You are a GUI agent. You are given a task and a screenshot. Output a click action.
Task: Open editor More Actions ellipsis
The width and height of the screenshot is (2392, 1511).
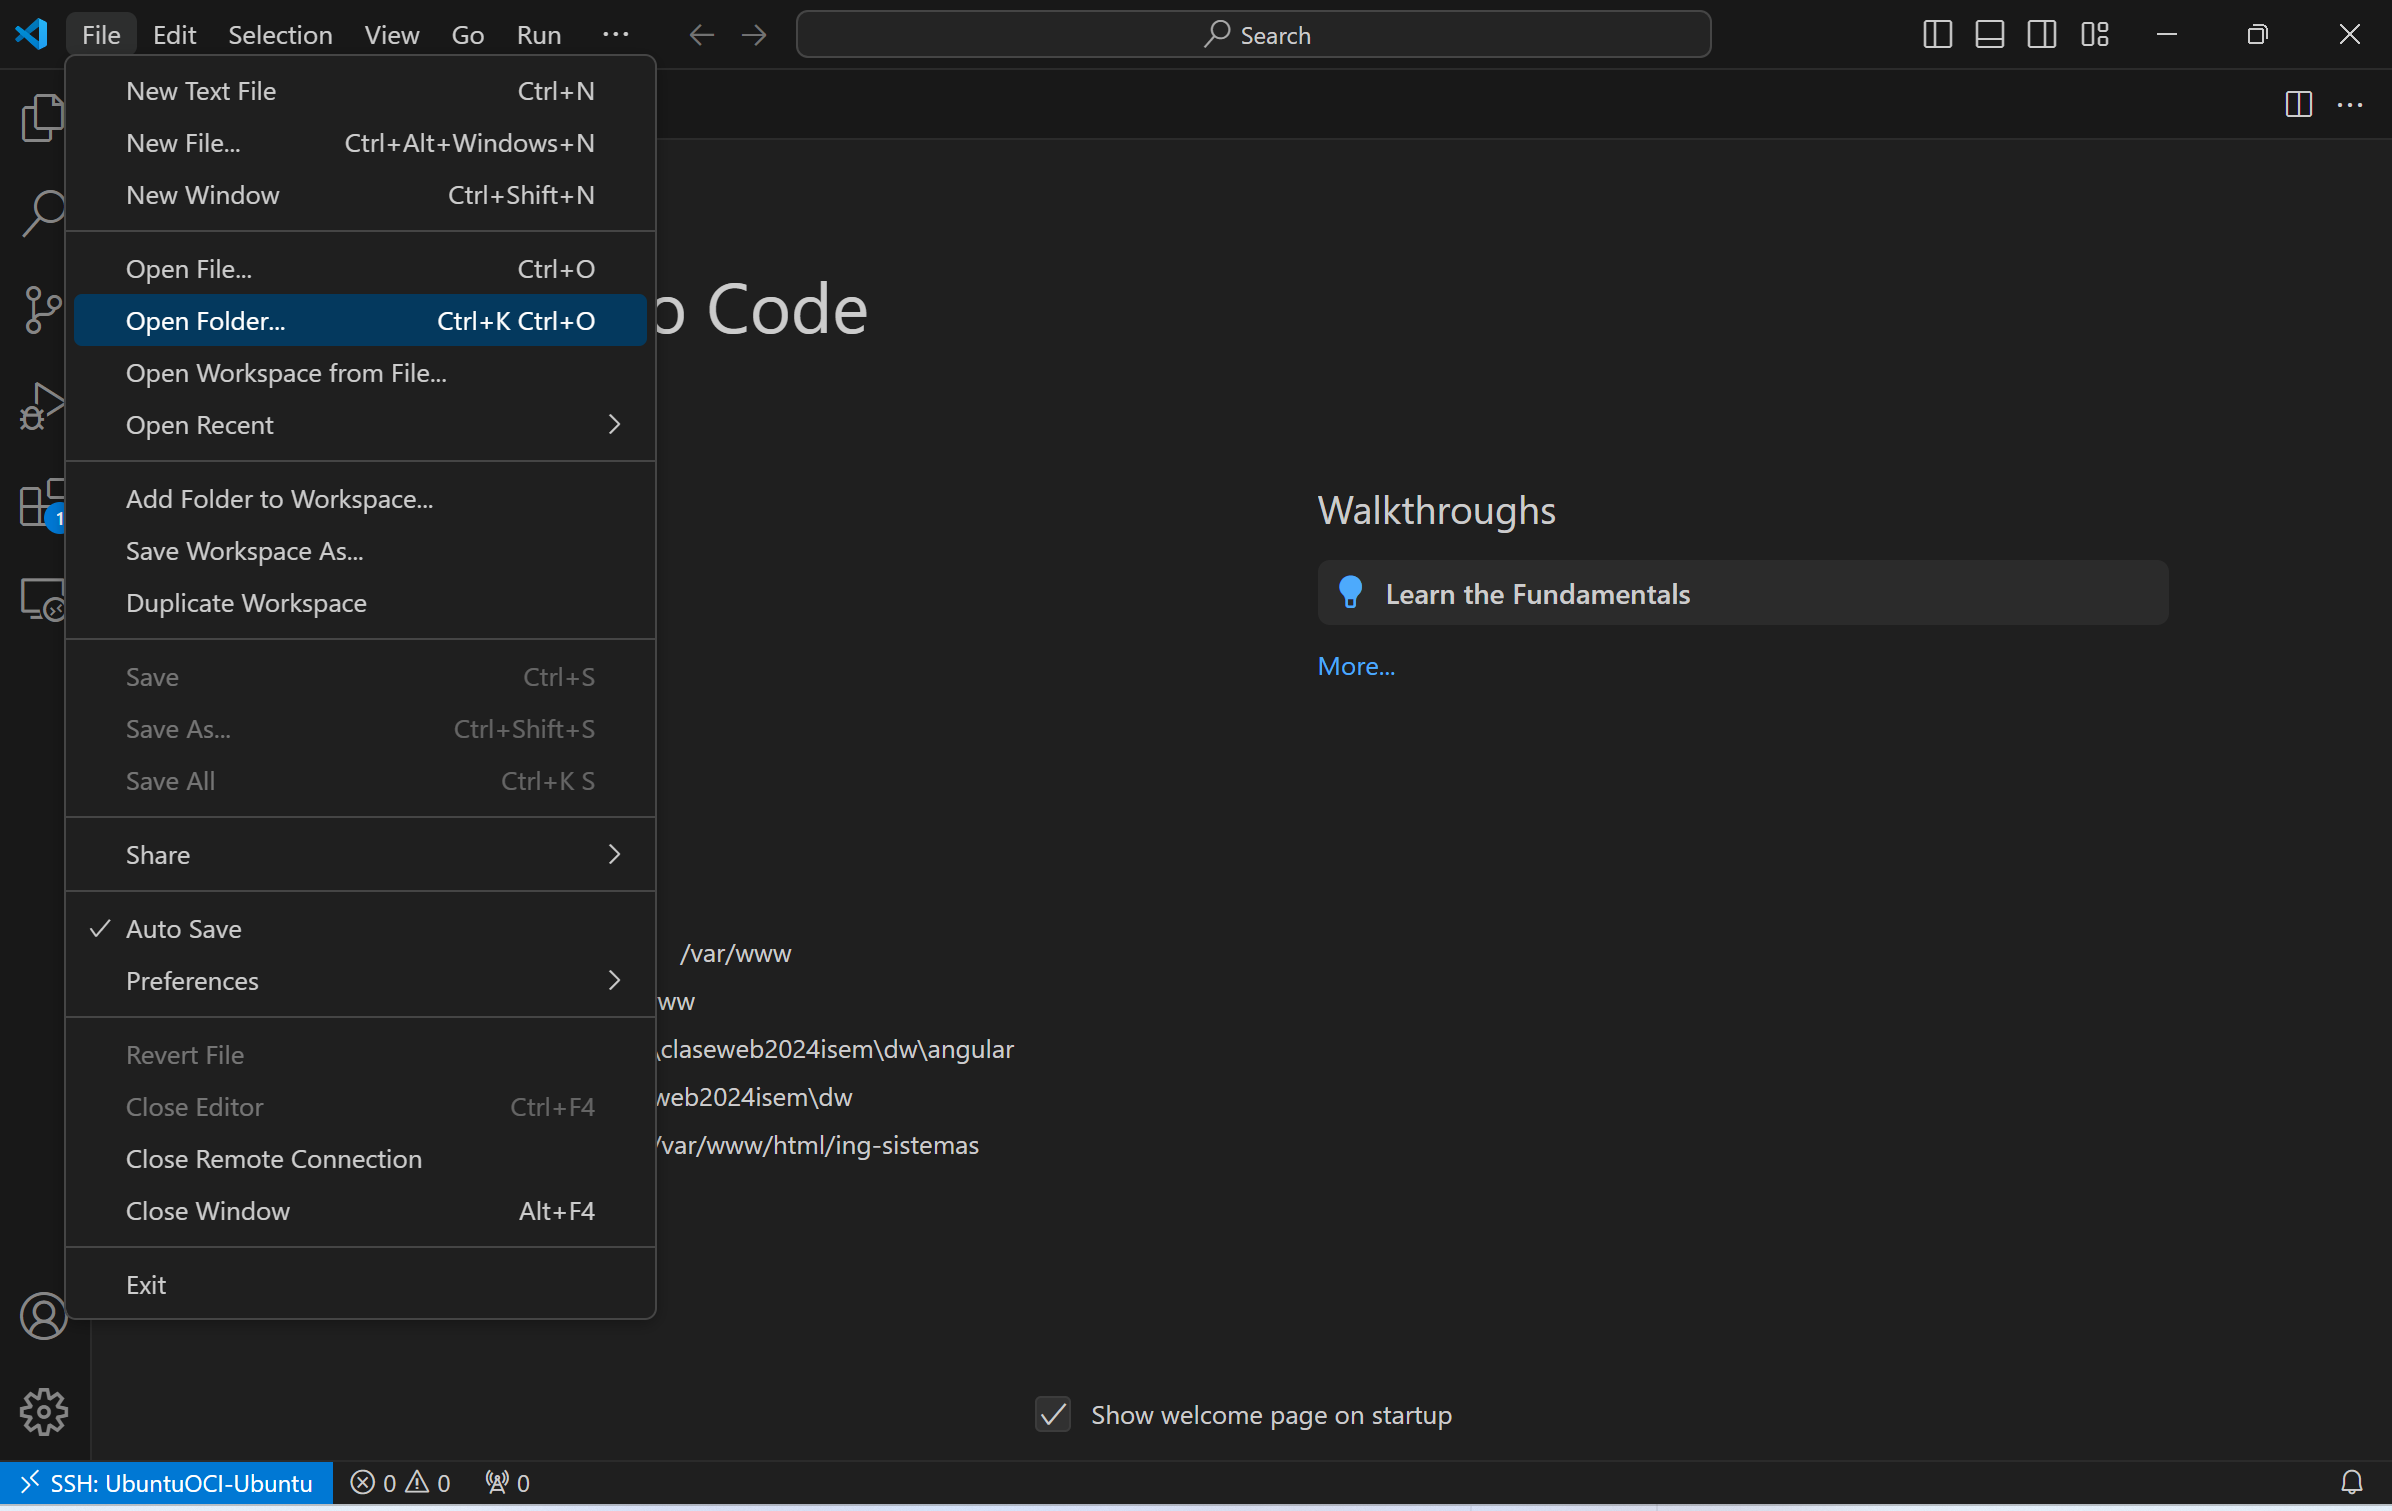click(2349, 104)
